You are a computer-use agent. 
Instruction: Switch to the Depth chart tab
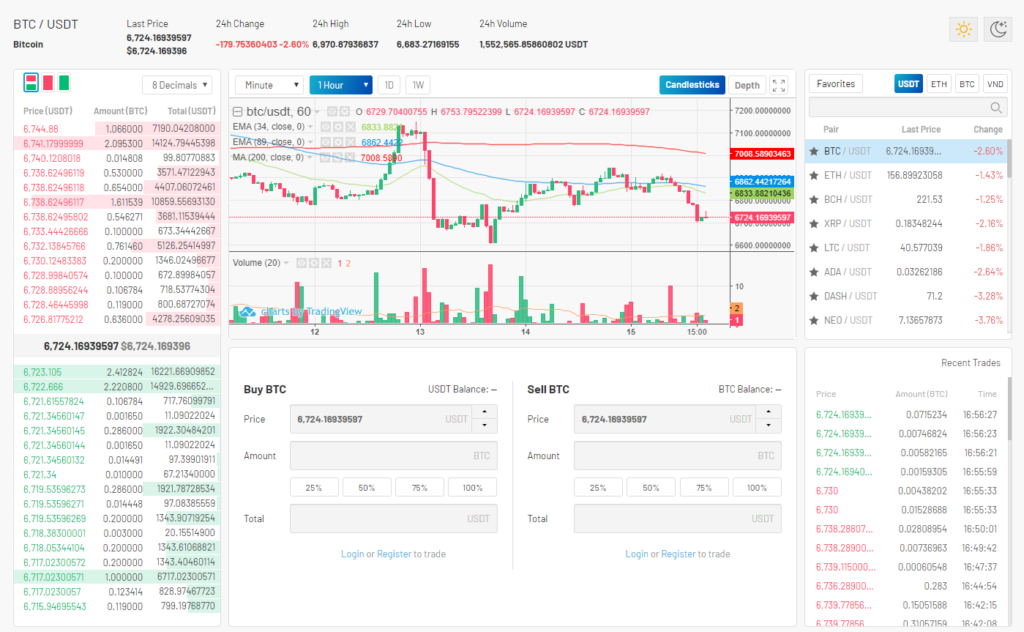(x=746, y=85)
